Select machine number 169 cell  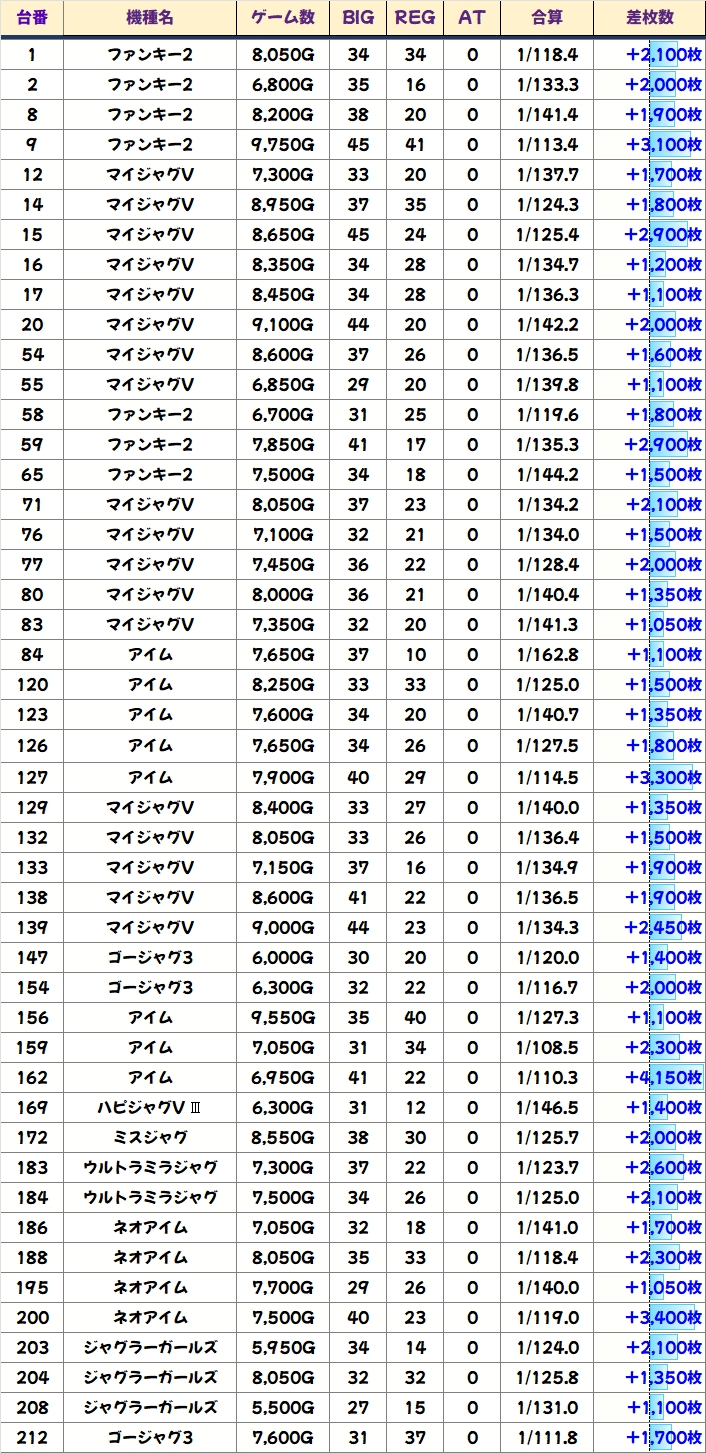pos(32,1108)
